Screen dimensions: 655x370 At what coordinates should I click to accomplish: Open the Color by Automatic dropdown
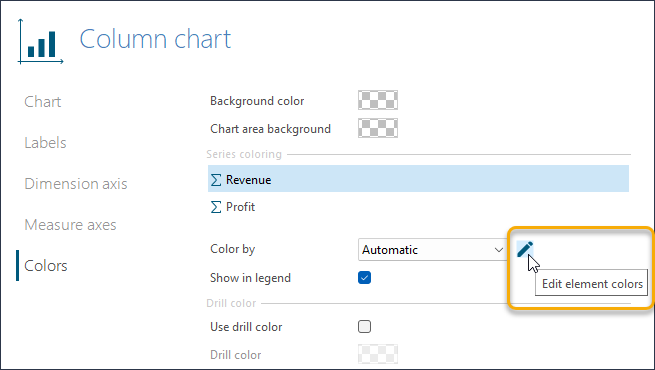[432, 250]
